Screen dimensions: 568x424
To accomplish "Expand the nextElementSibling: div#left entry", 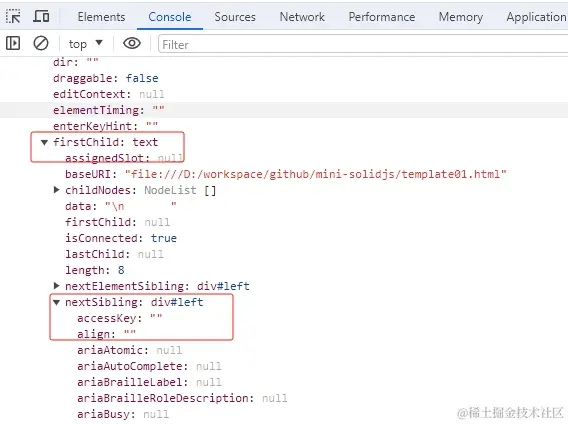I will point(56,286).
